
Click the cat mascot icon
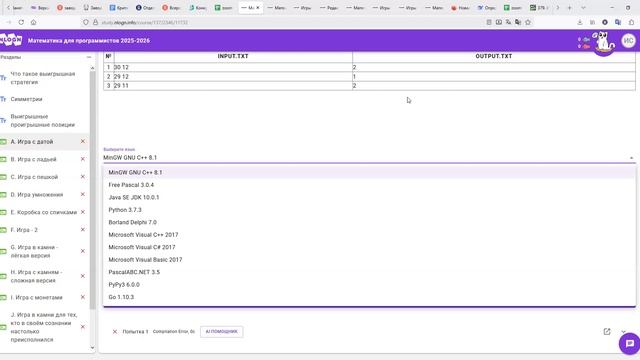pos(604,42)
